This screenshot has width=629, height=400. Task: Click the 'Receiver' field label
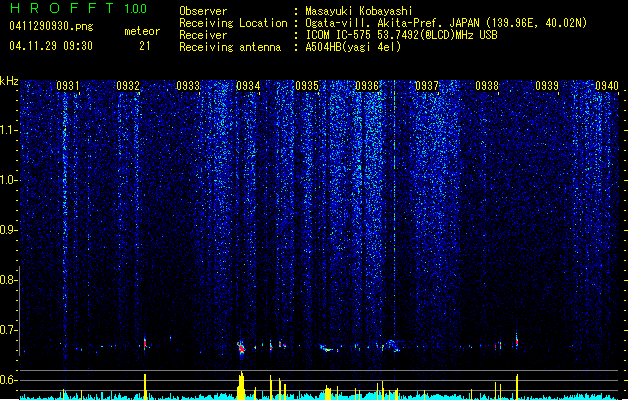click(x=203, y=35)
